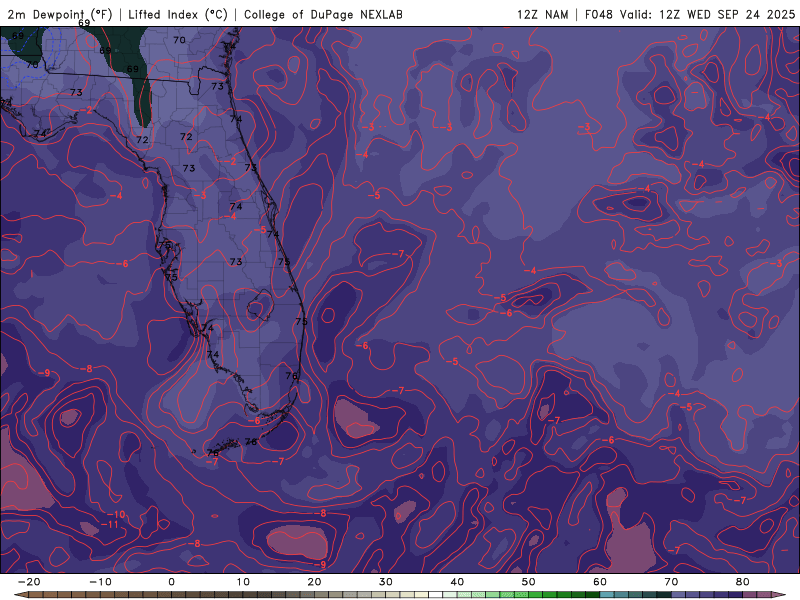Click the 20 value on the color scale

pyautogui.click(x=314, y=582)
